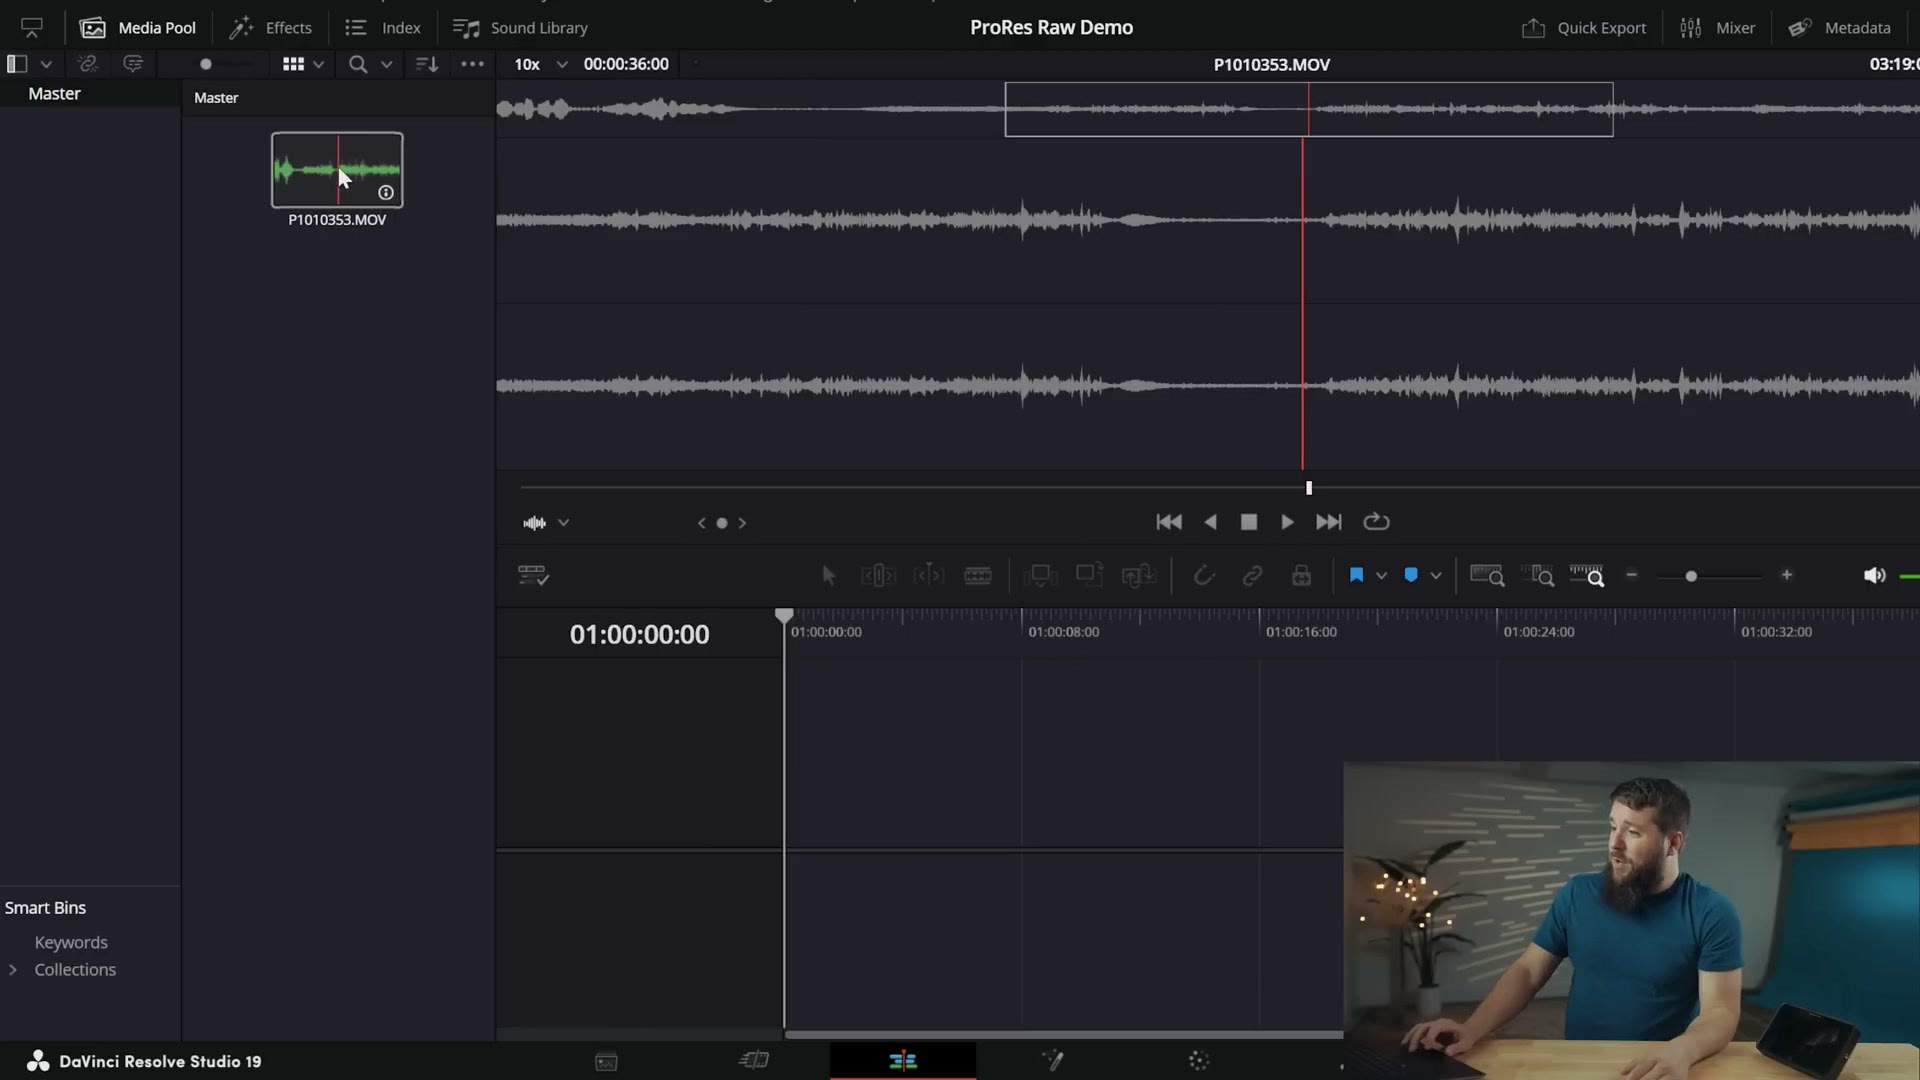This screenshot has width=1920, height=1080.
Task: Click the timeline zoom slider handle
Action: [x=1691, y=577]
